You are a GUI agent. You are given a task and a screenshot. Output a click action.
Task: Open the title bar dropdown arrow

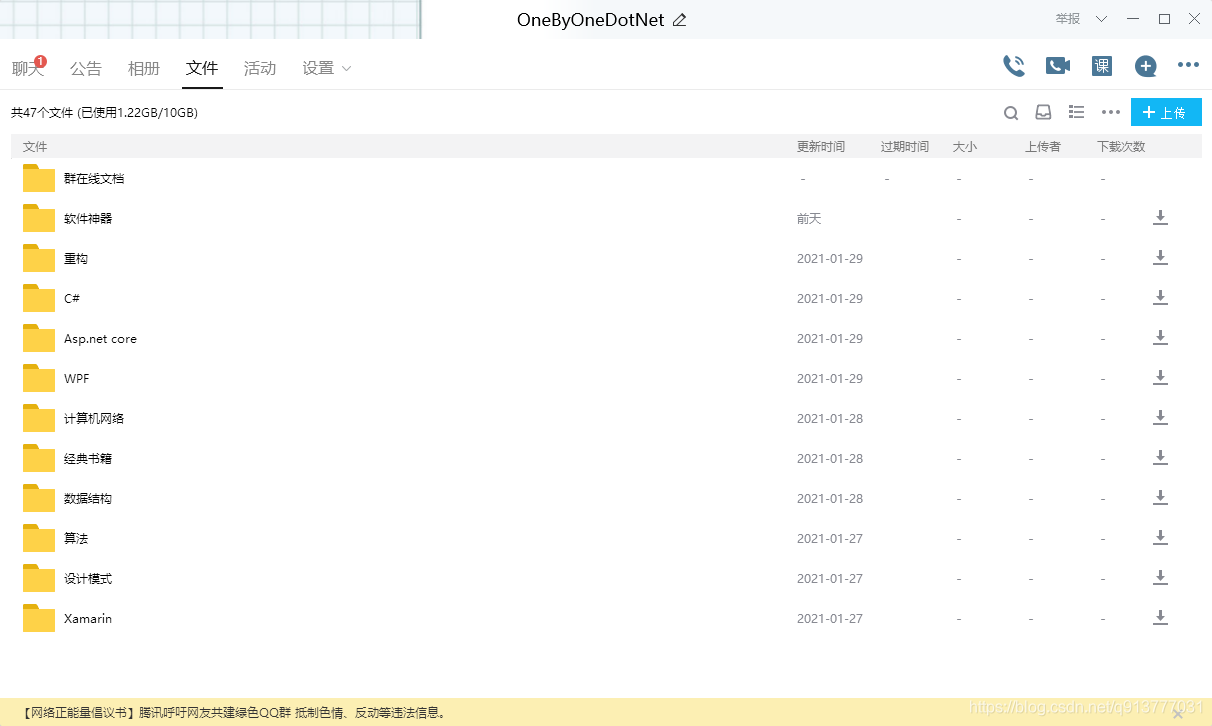coord(1101,19)
